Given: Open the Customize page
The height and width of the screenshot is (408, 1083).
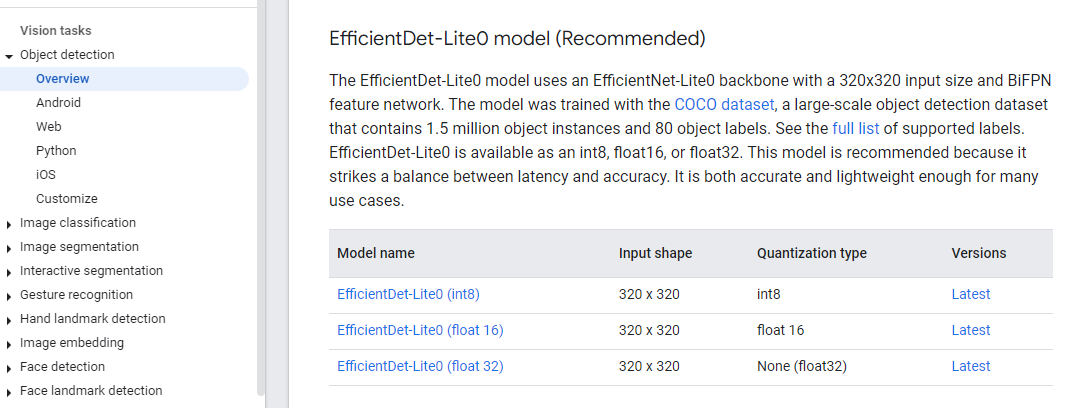Looking at the screenshot, I should point(66,199).
